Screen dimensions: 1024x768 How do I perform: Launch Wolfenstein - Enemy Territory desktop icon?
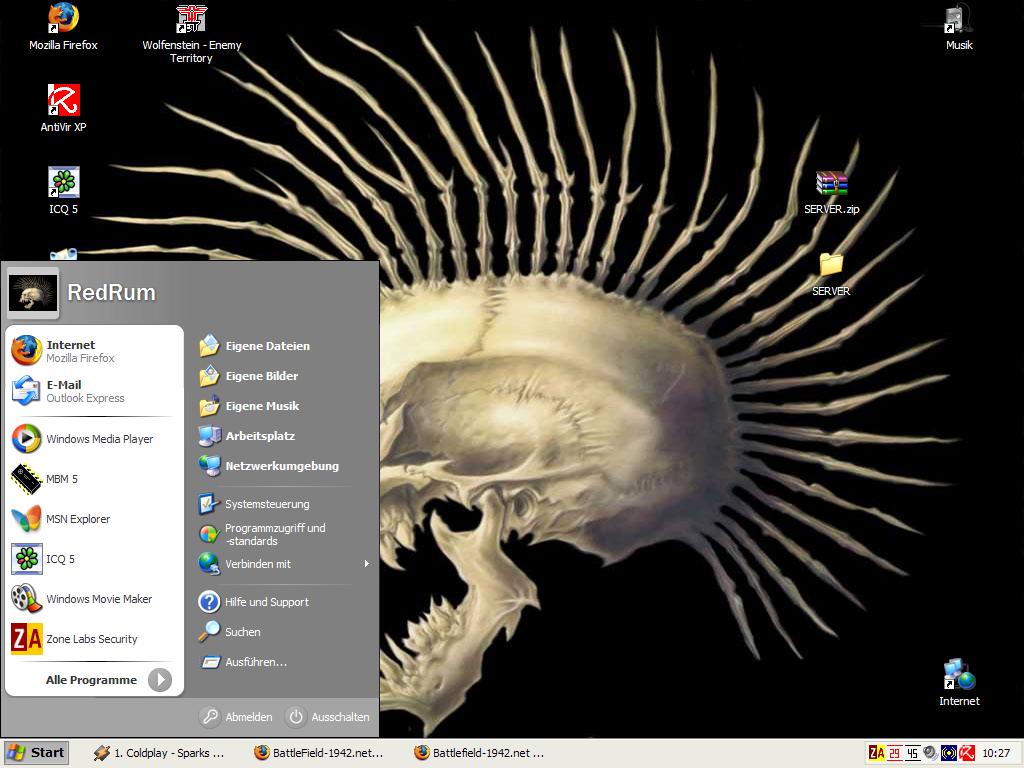pyautogui.click(x=191, y=34)
